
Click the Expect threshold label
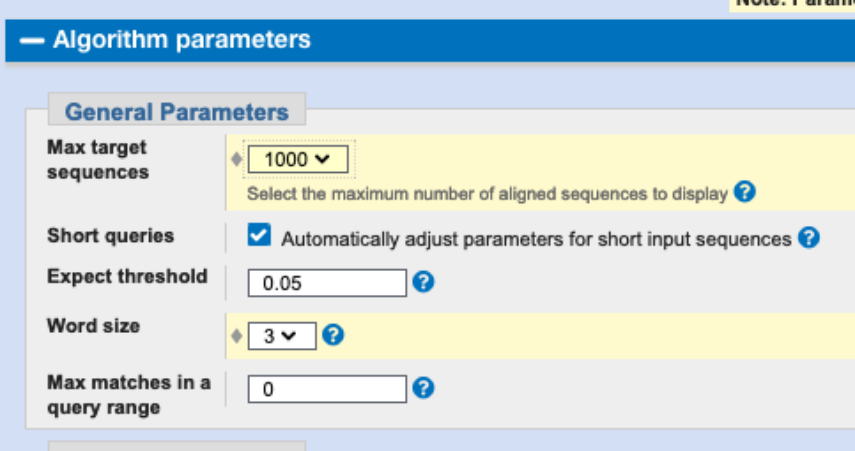(x=127, y=276)
